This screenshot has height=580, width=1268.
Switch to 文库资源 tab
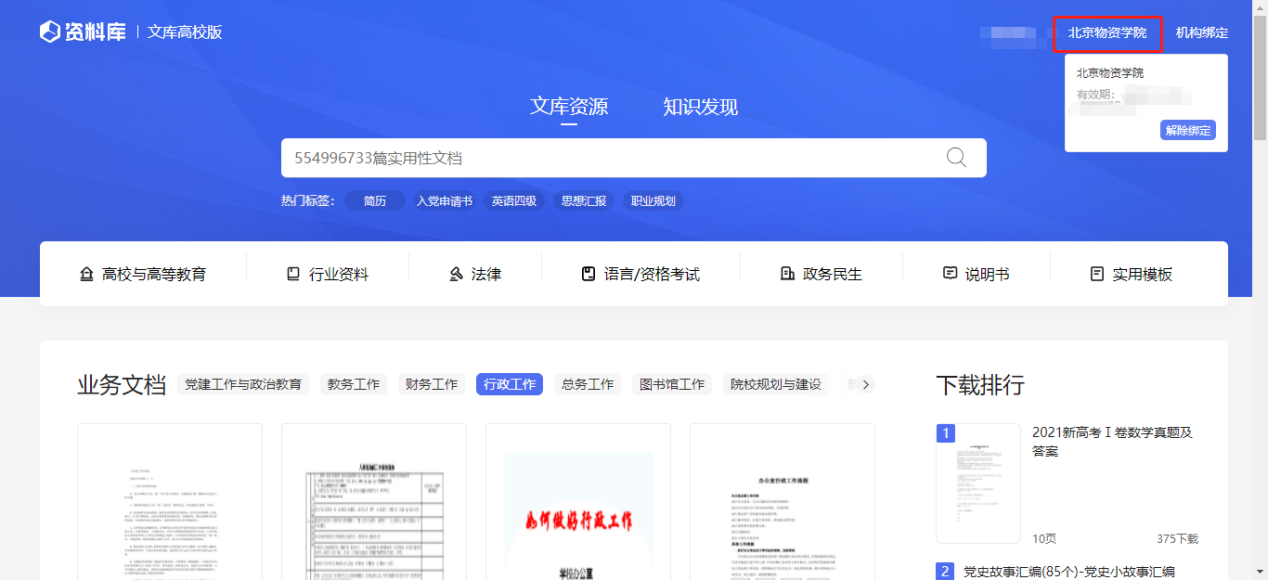point(568,107)
